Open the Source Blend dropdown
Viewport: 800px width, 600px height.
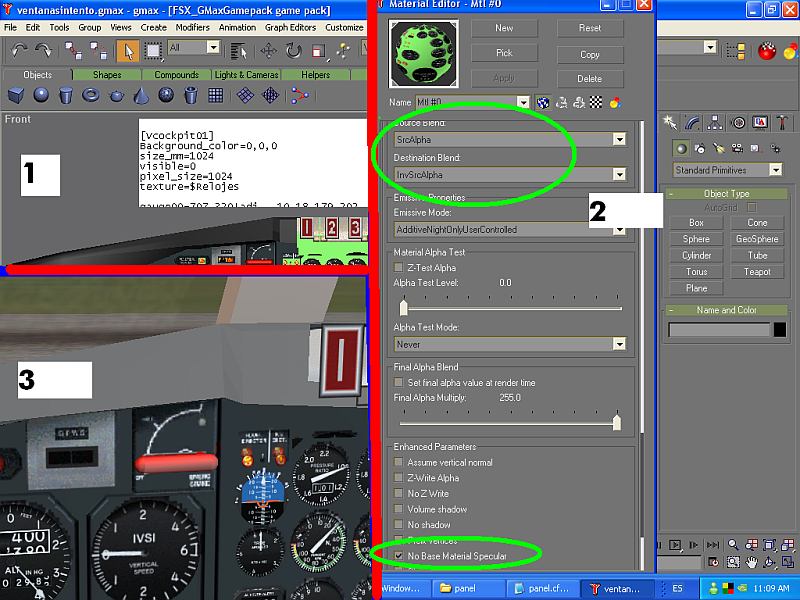click(x=619, y=140)
